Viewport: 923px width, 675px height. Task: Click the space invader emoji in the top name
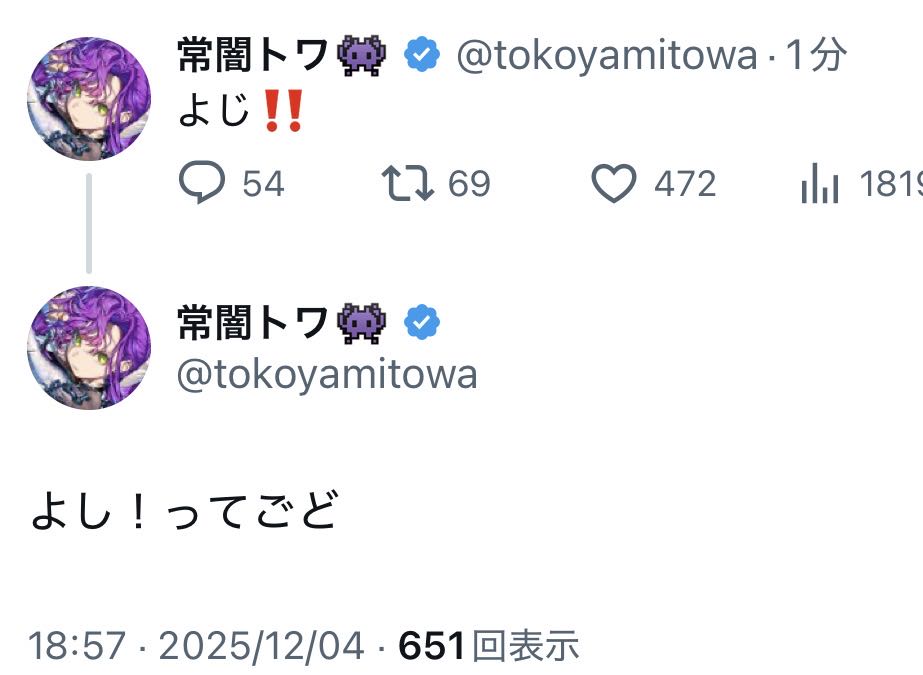point(362,56)
